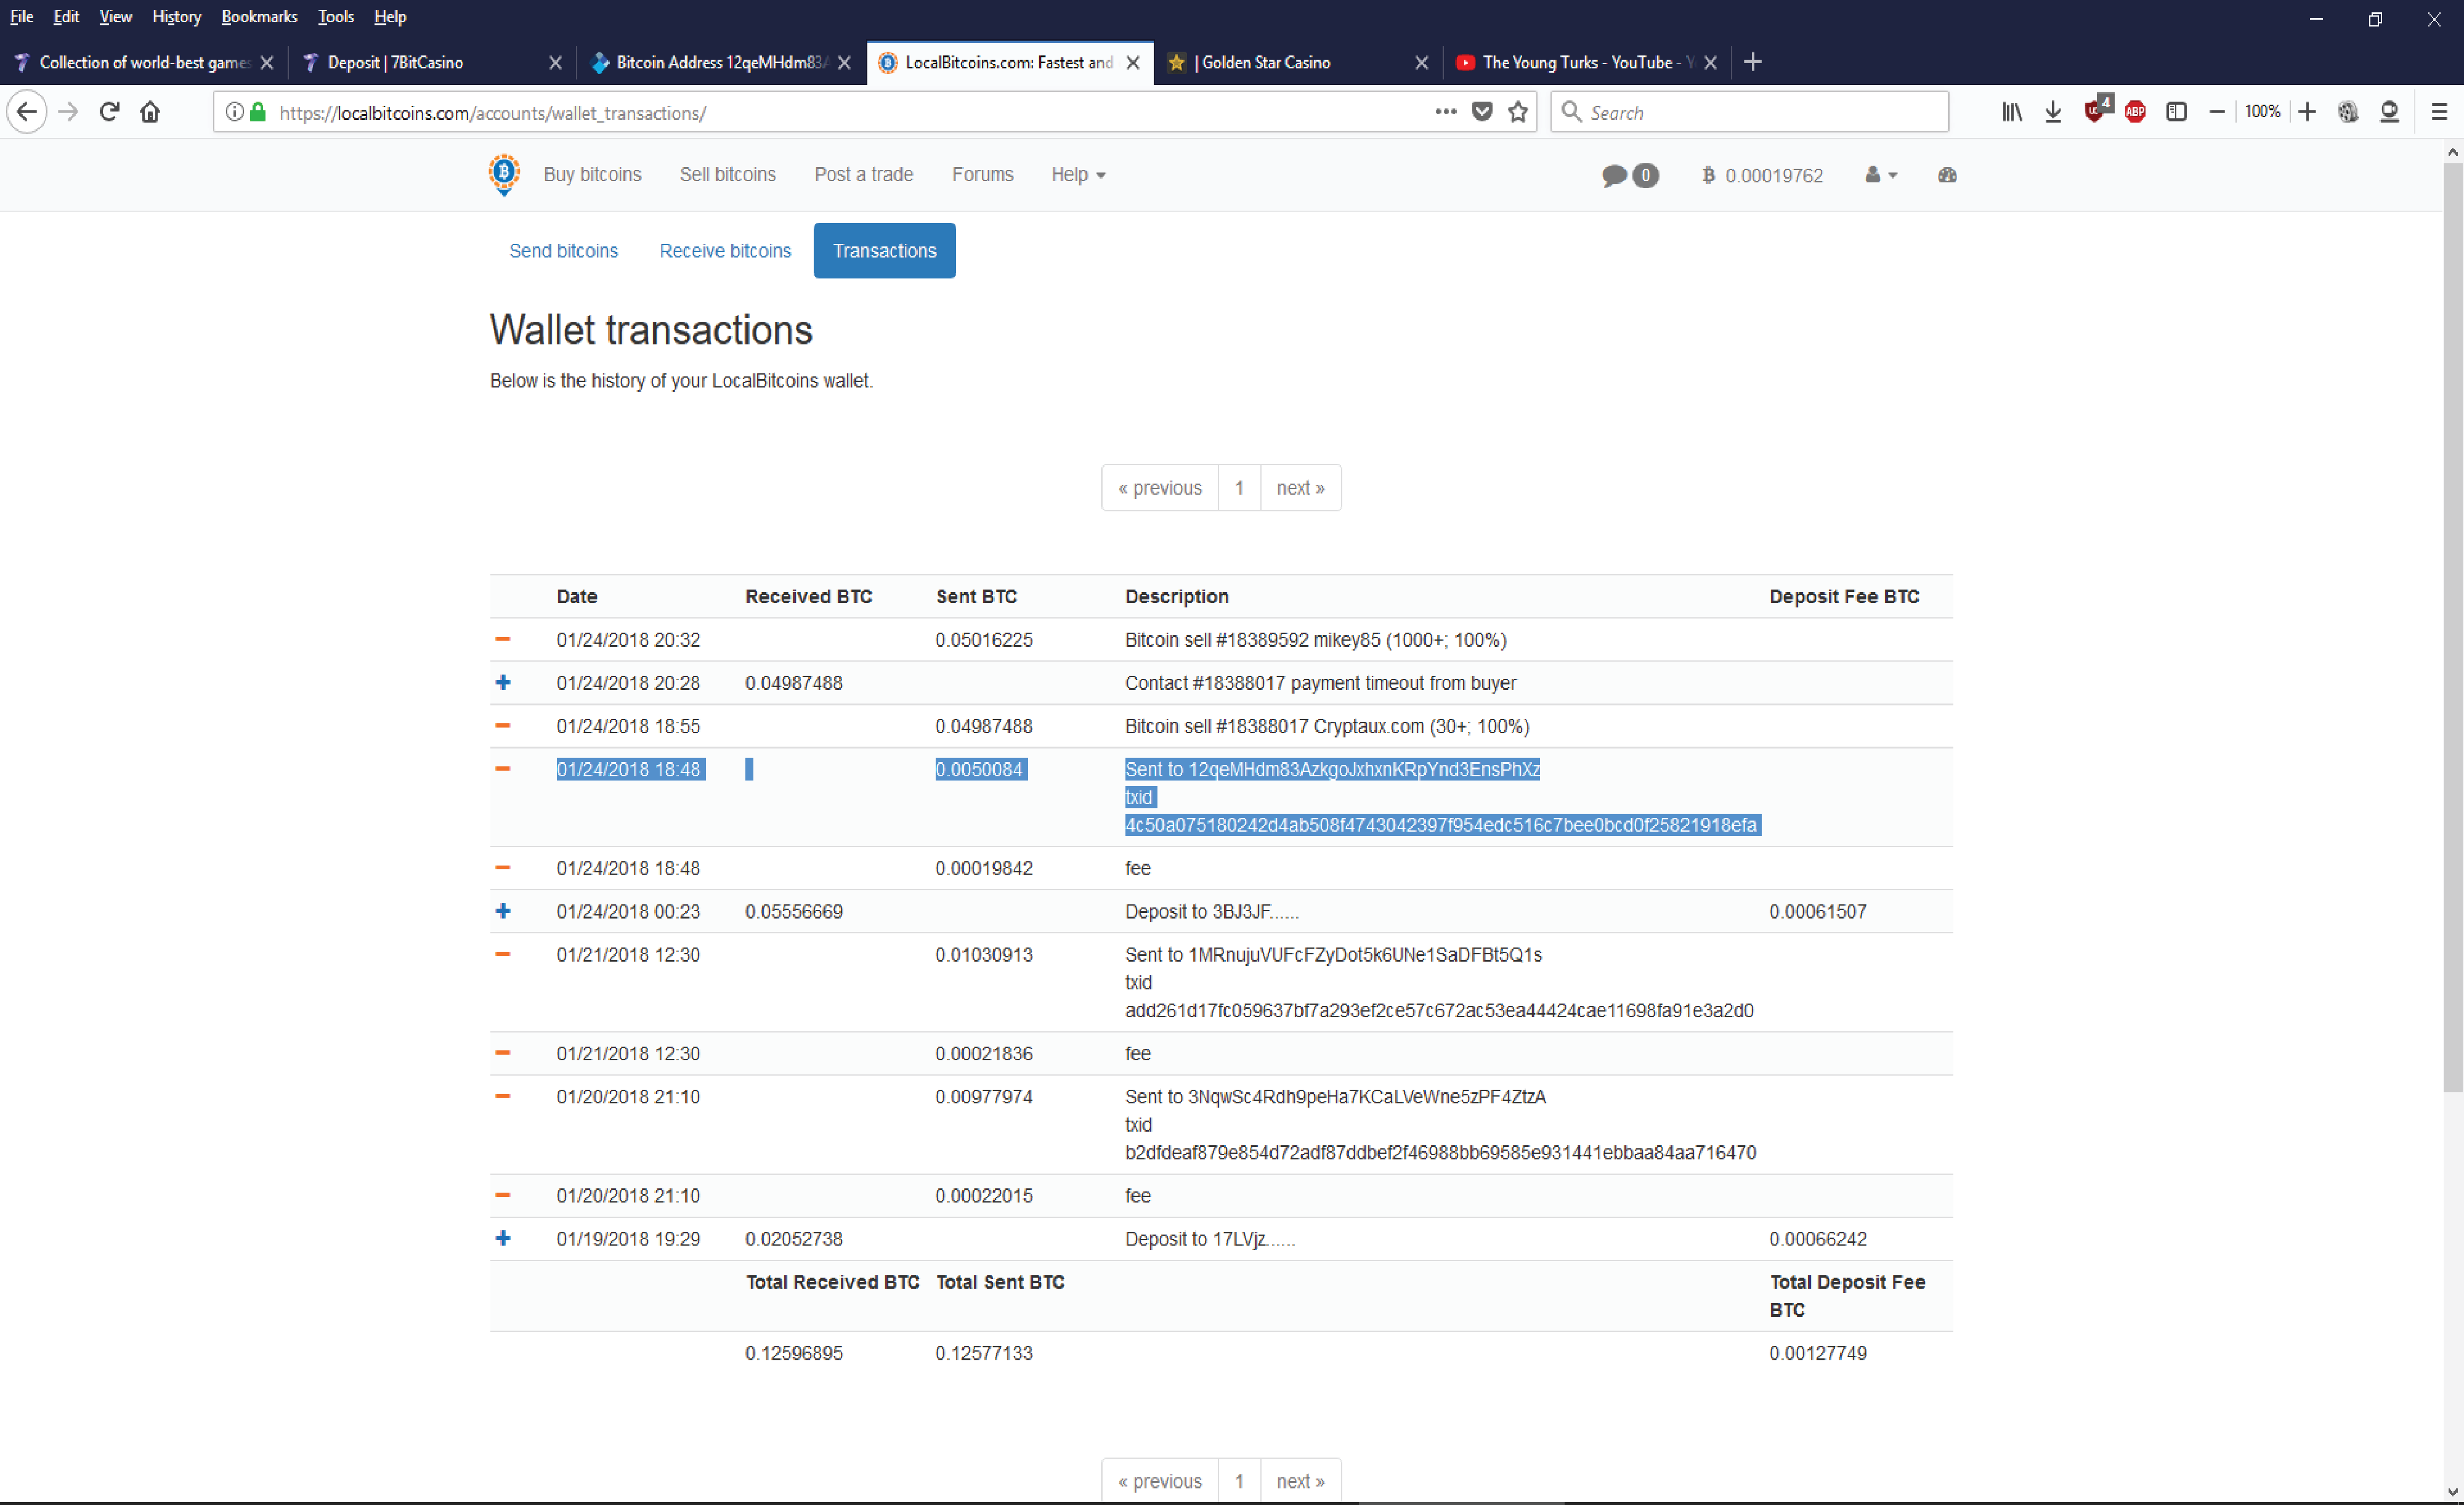Open the user account dropdown
The width and height of the screenshot is (2464, 1505).
[x=1881, y=175]
